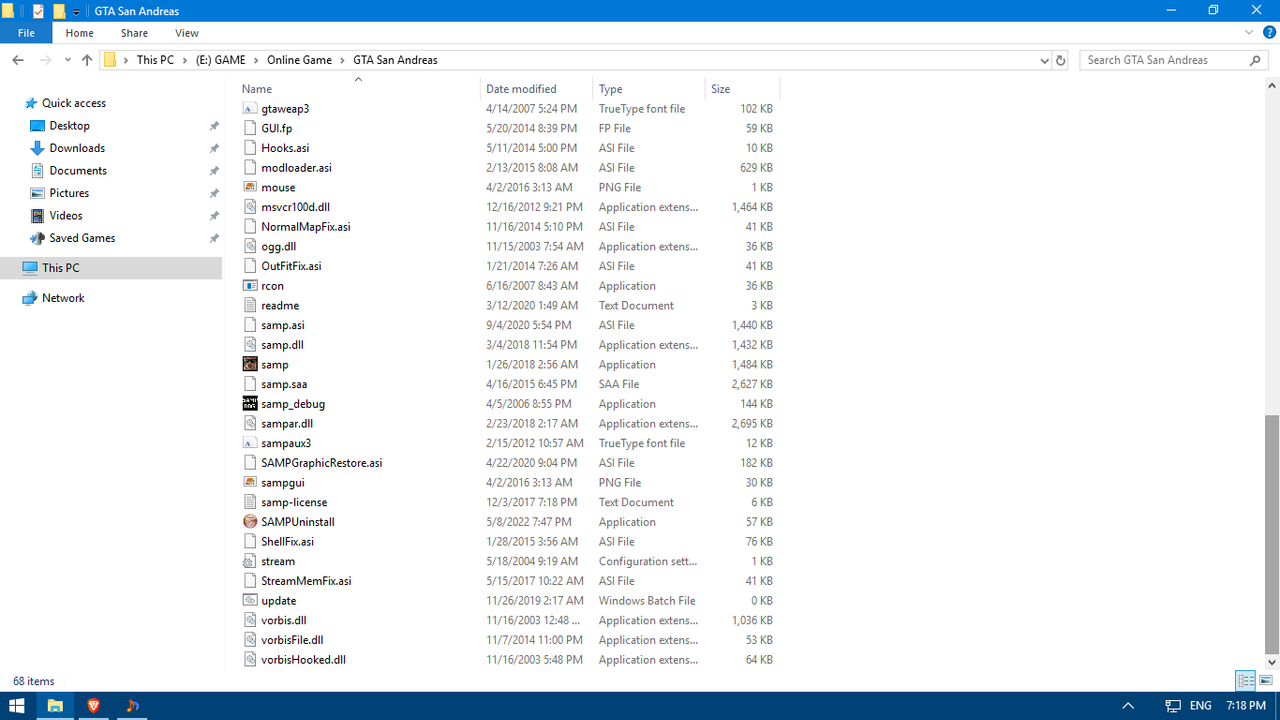Viewport: 1280px width, 720px height.
Task: Open the File menu
Action: click(26, 33)
